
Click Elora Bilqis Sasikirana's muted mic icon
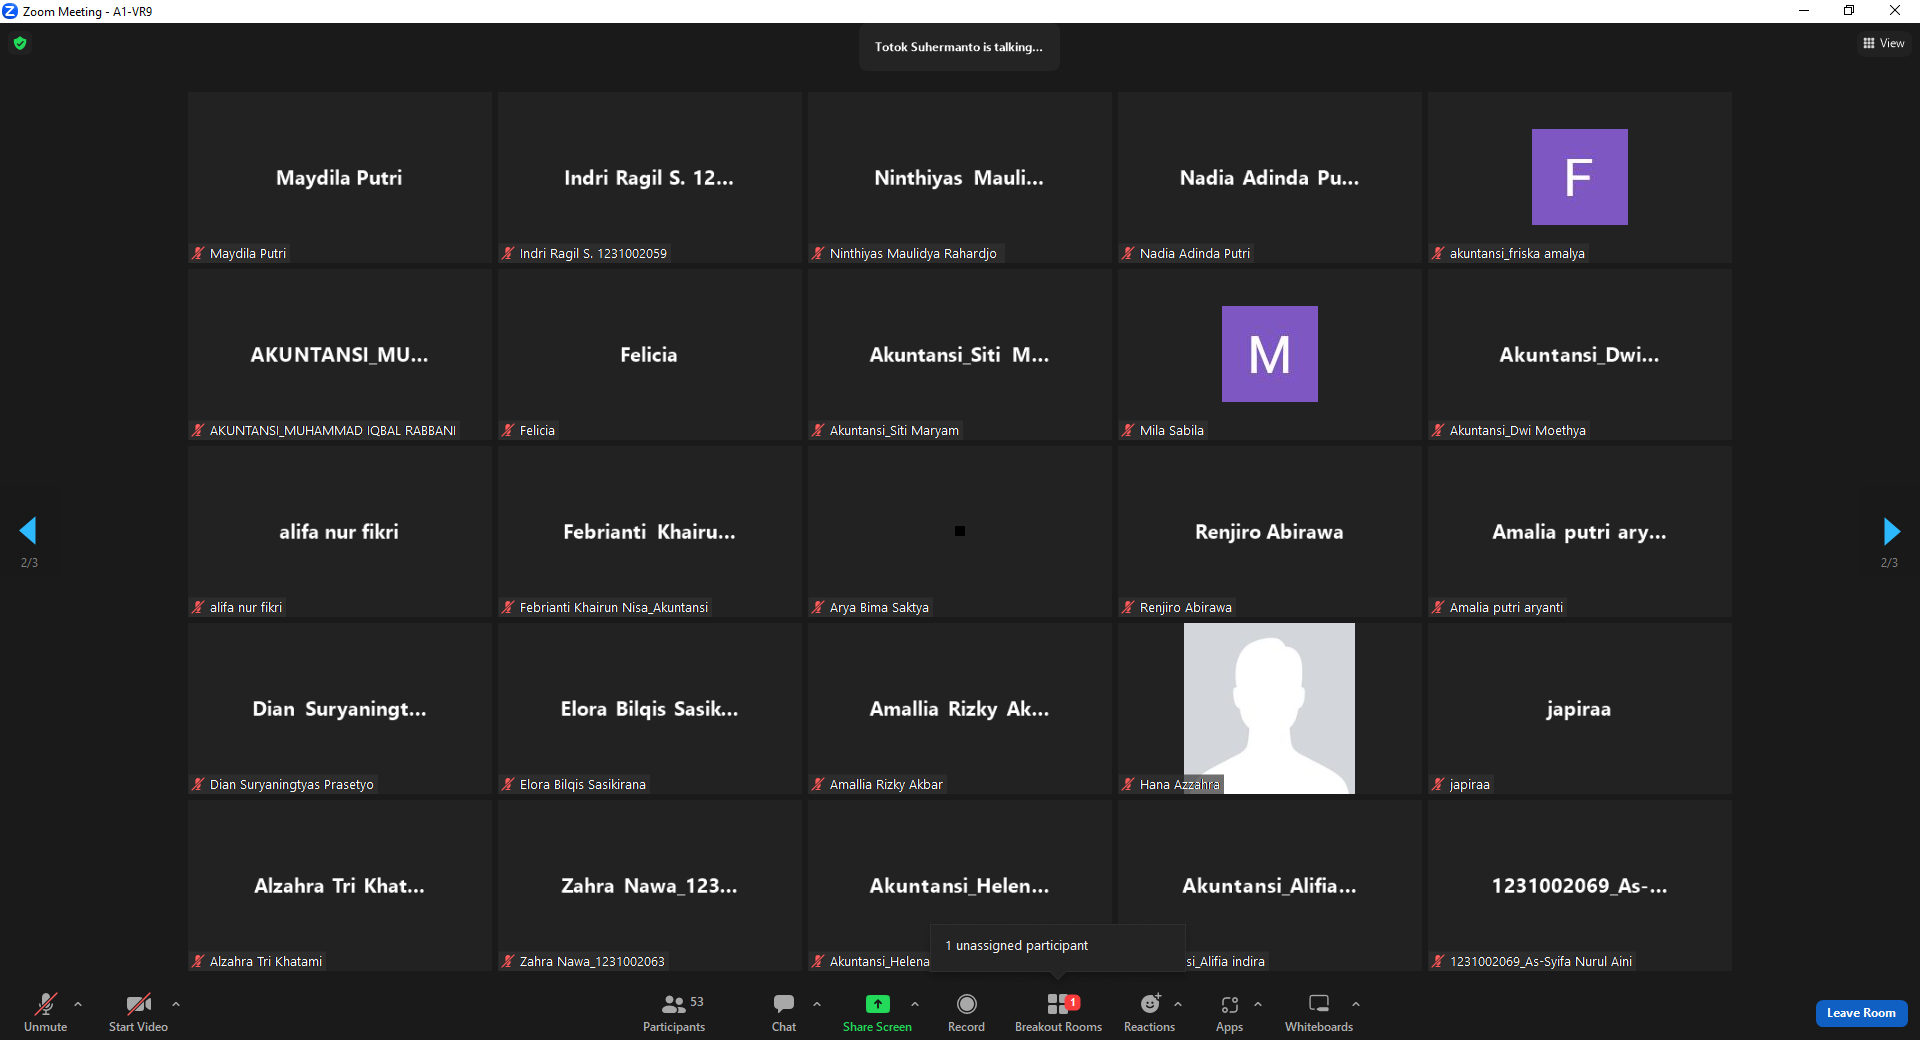[x=508, y=784]
